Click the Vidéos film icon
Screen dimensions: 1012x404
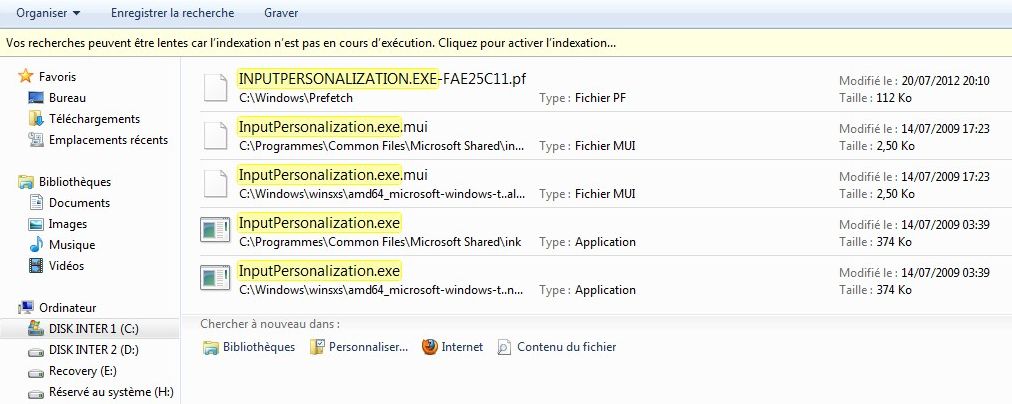coord(36,265)
